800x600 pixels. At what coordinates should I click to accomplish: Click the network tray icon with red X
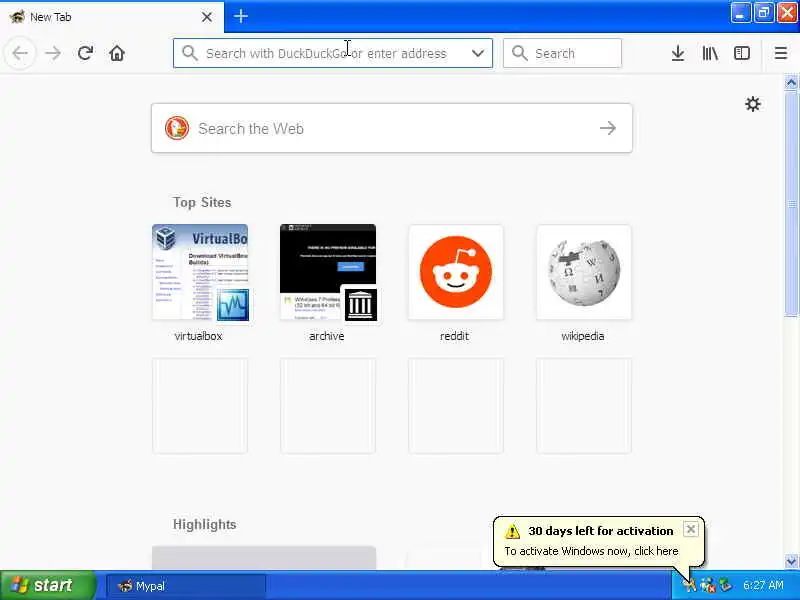click(x=708, y=585)
